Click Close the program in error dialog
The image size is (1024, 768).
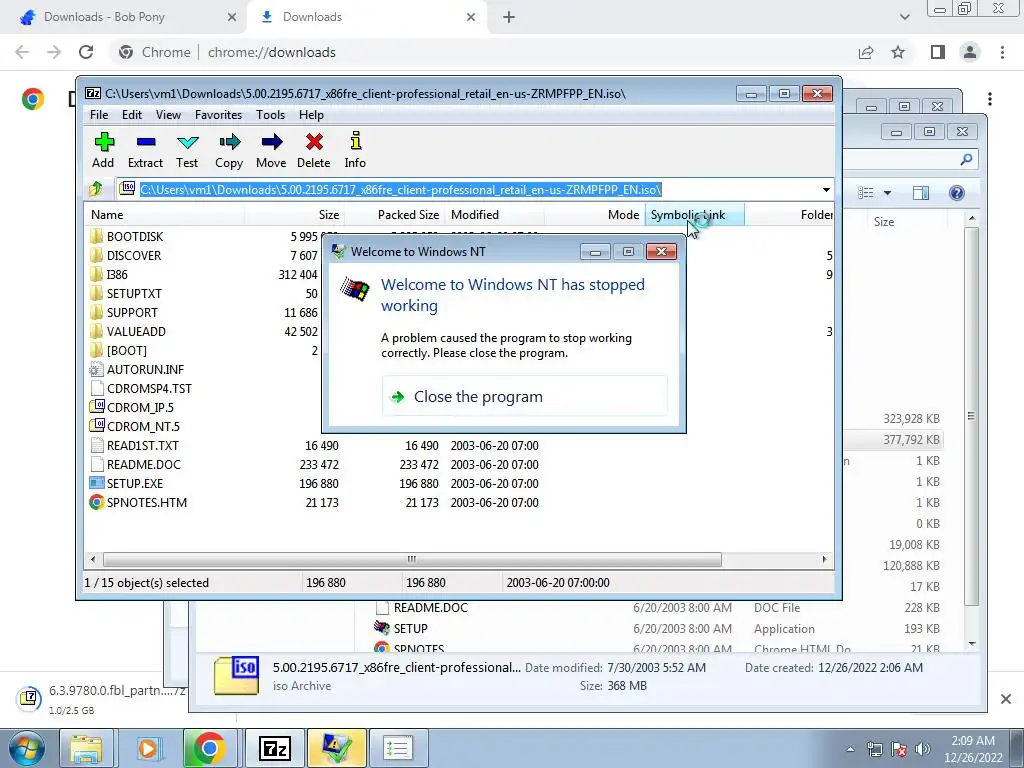pyautogui.click(x=525, y=396)
